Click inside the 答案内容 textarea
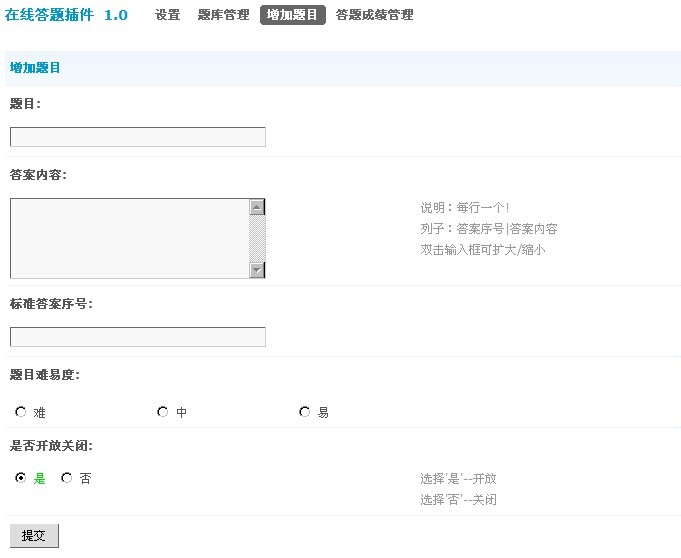 (128, 238)
